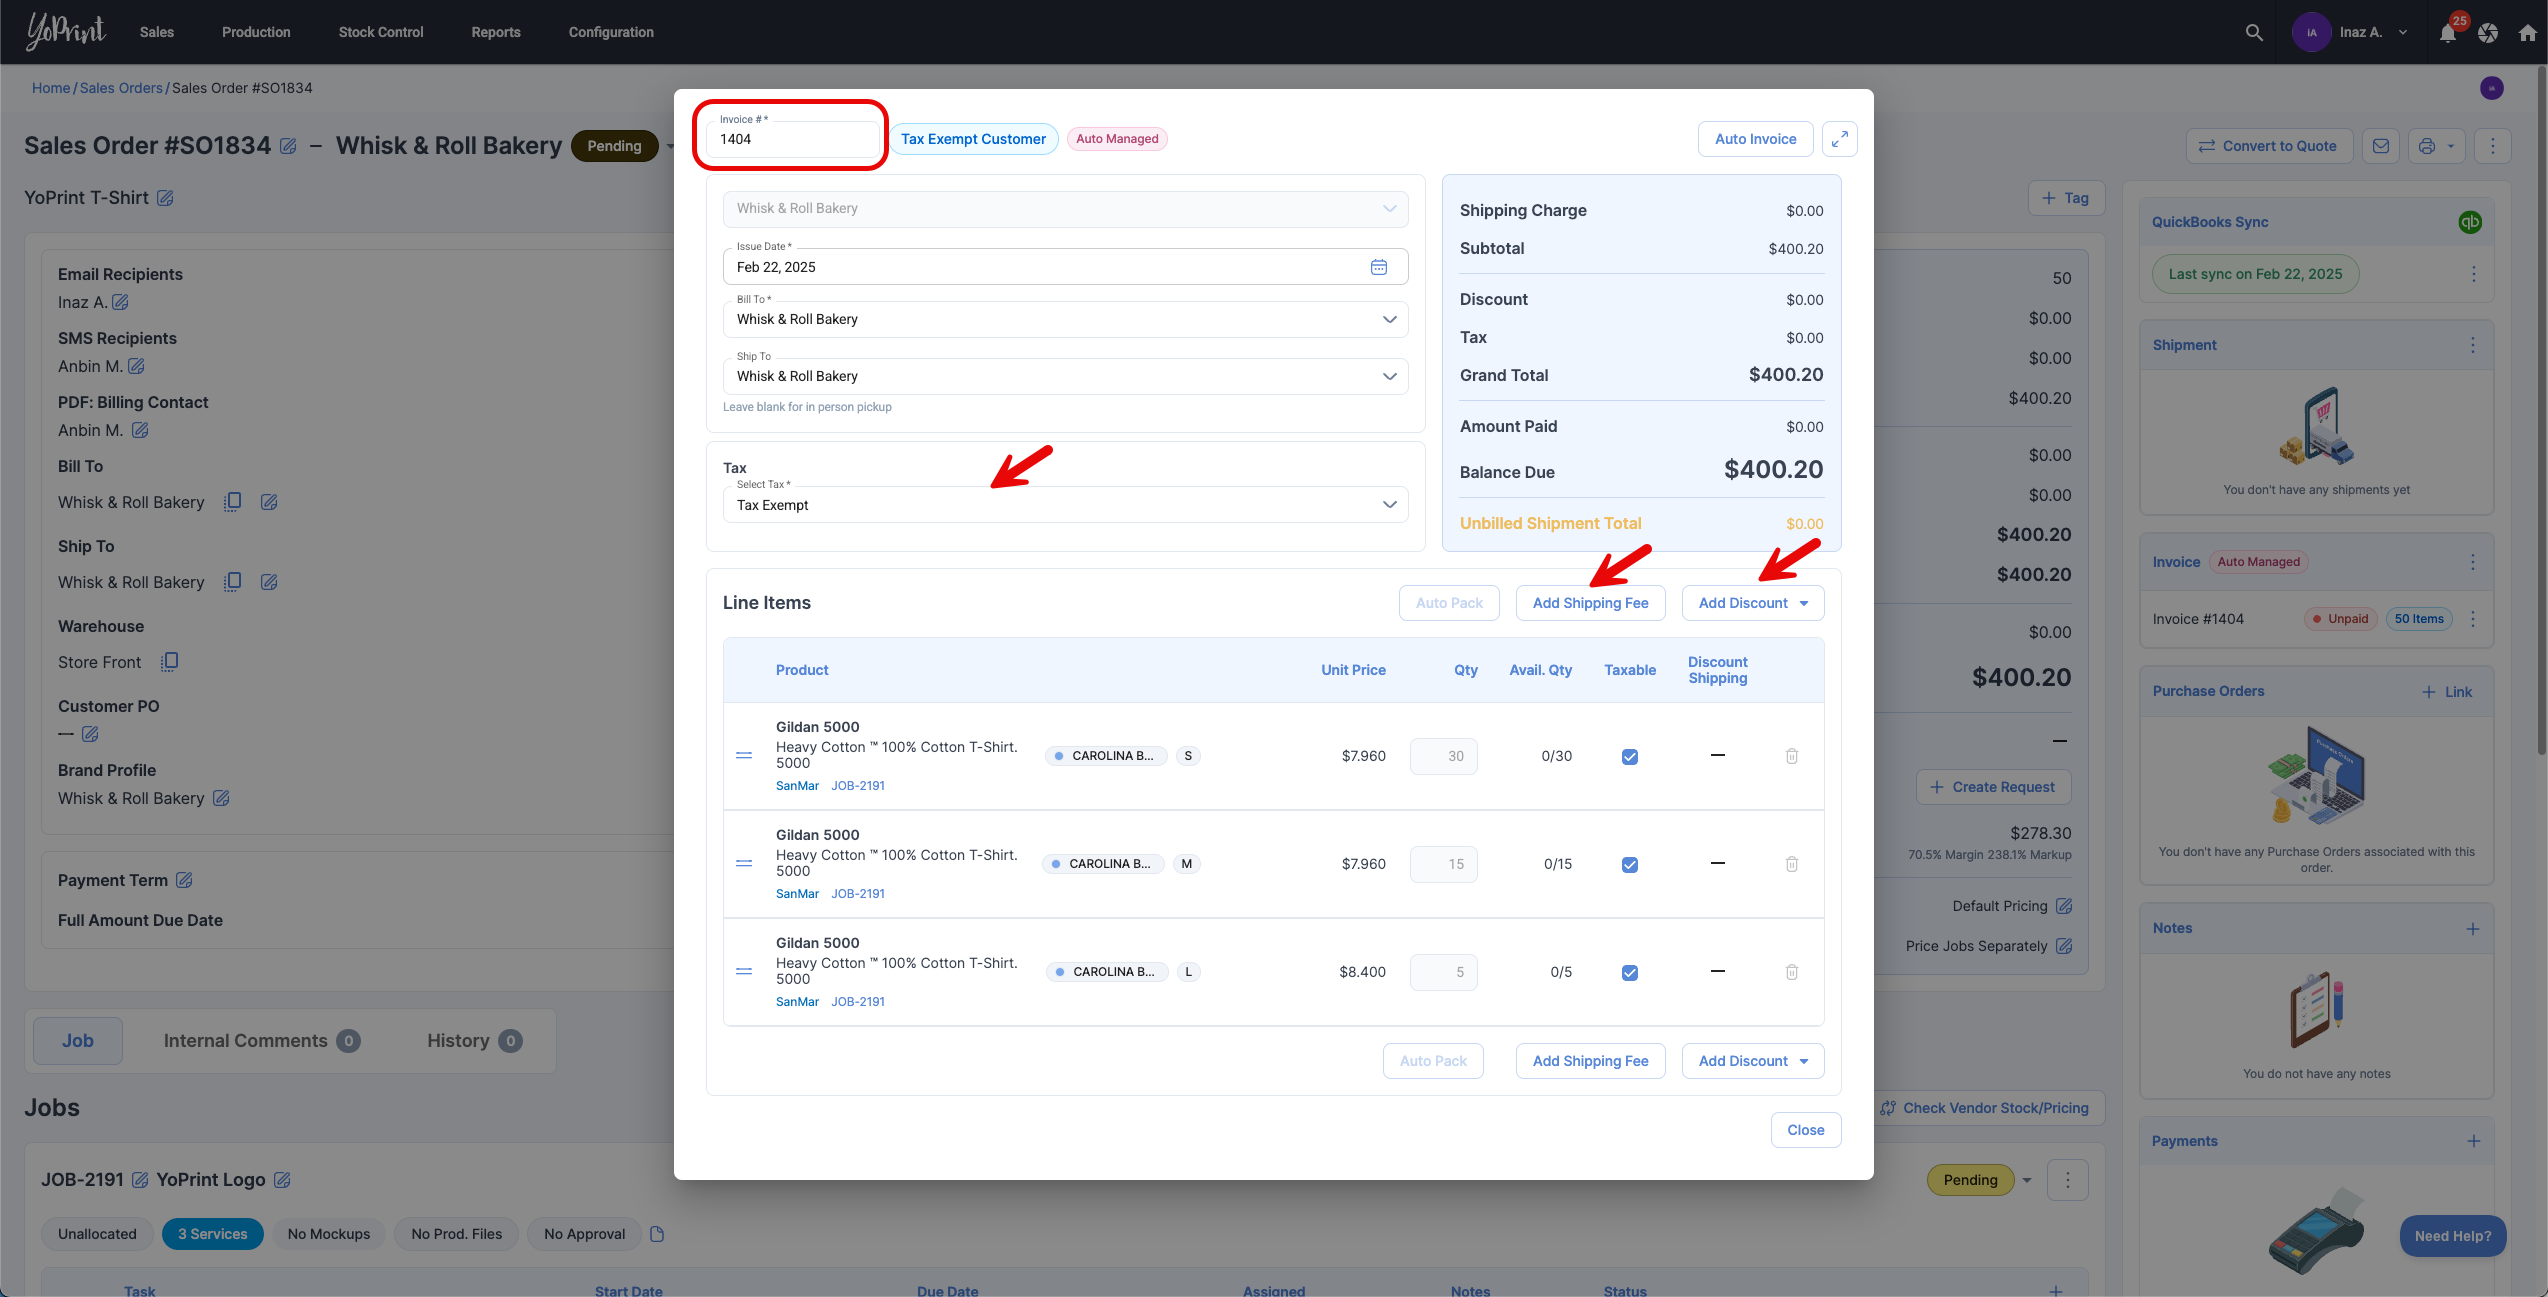Click the search magnifier icon in top bar
Screen dimensions: 2548x1297
pos(2254,32)
